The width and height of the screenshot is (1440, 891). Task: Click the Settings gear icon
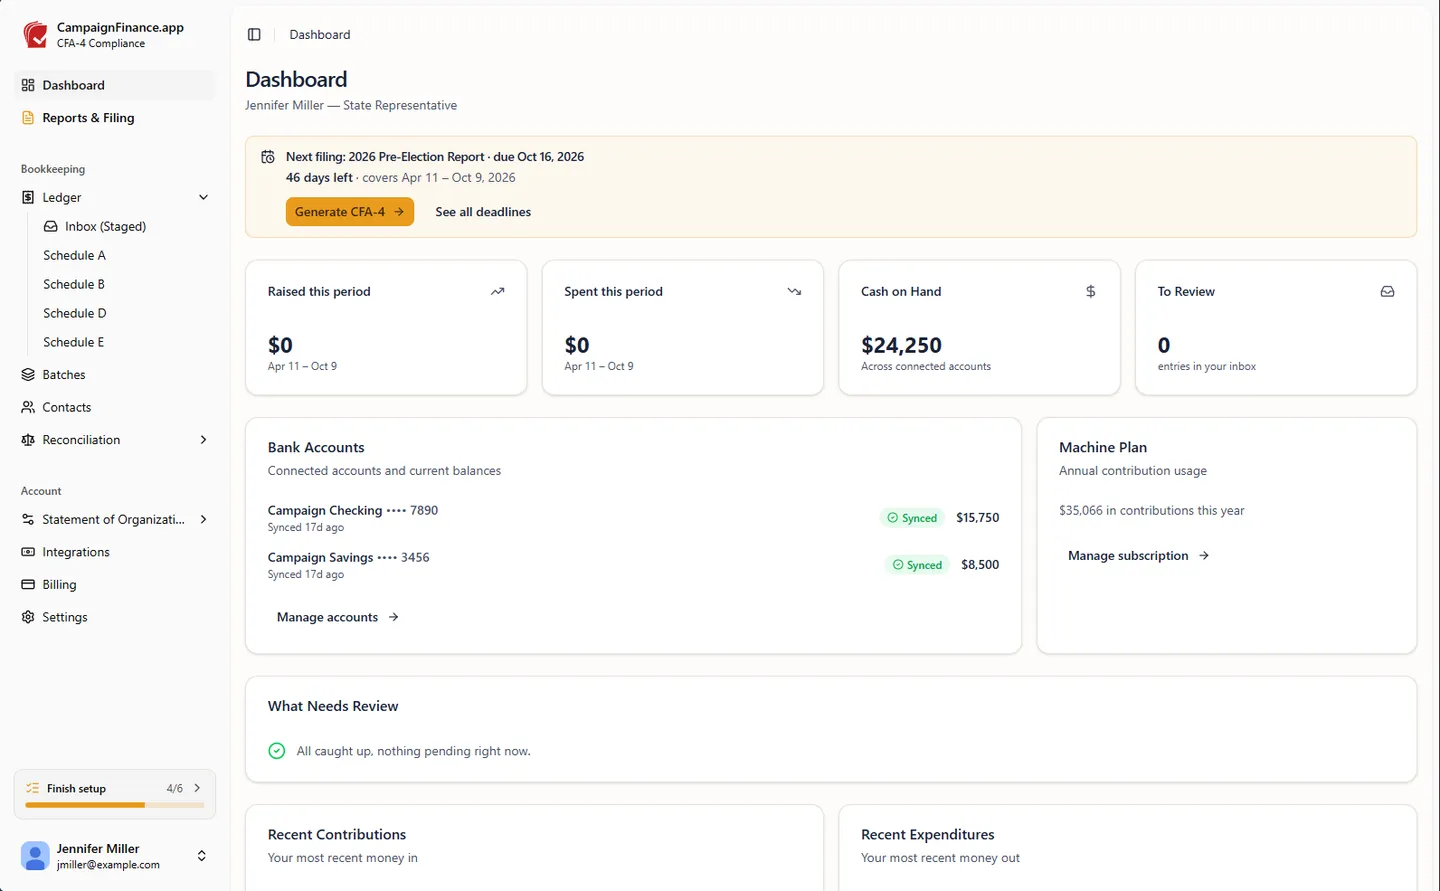28,617
